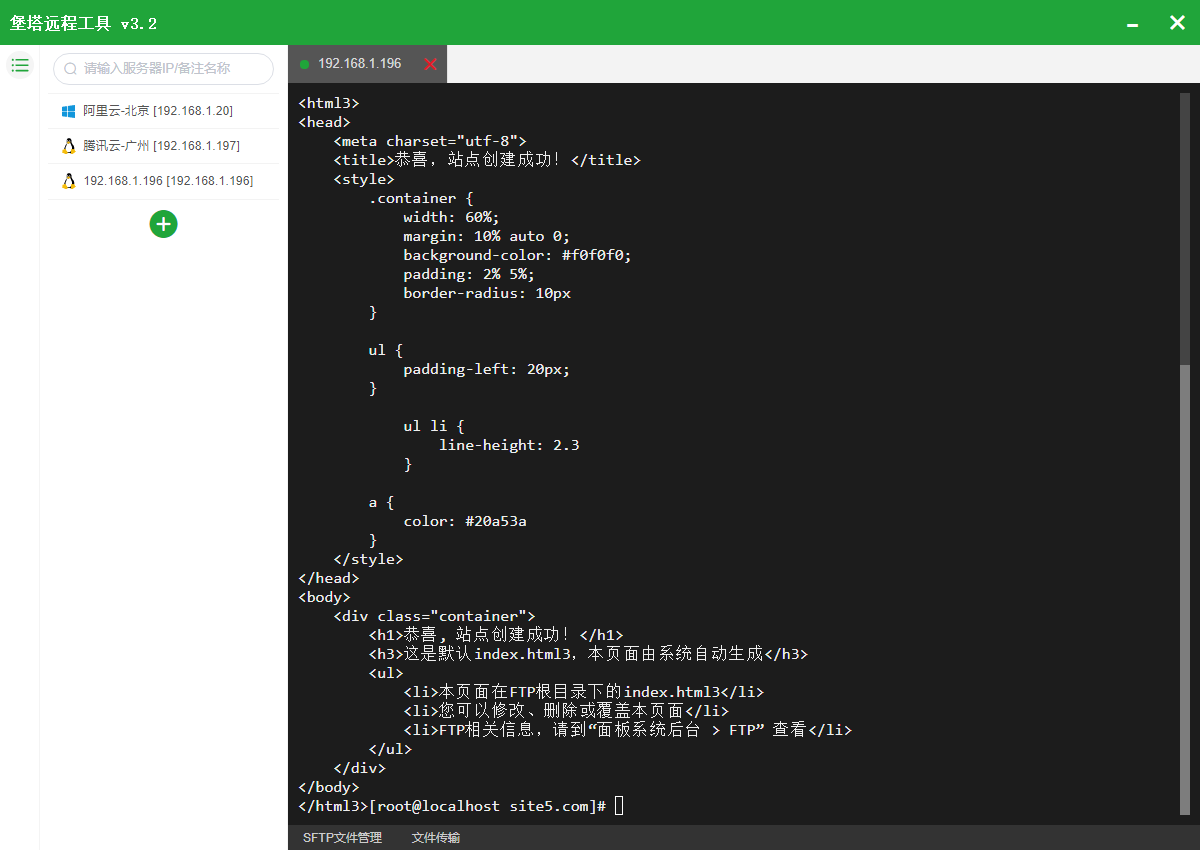
Task: Open the SFTP文件管理 panel
Action: click(x=342, y=838)
